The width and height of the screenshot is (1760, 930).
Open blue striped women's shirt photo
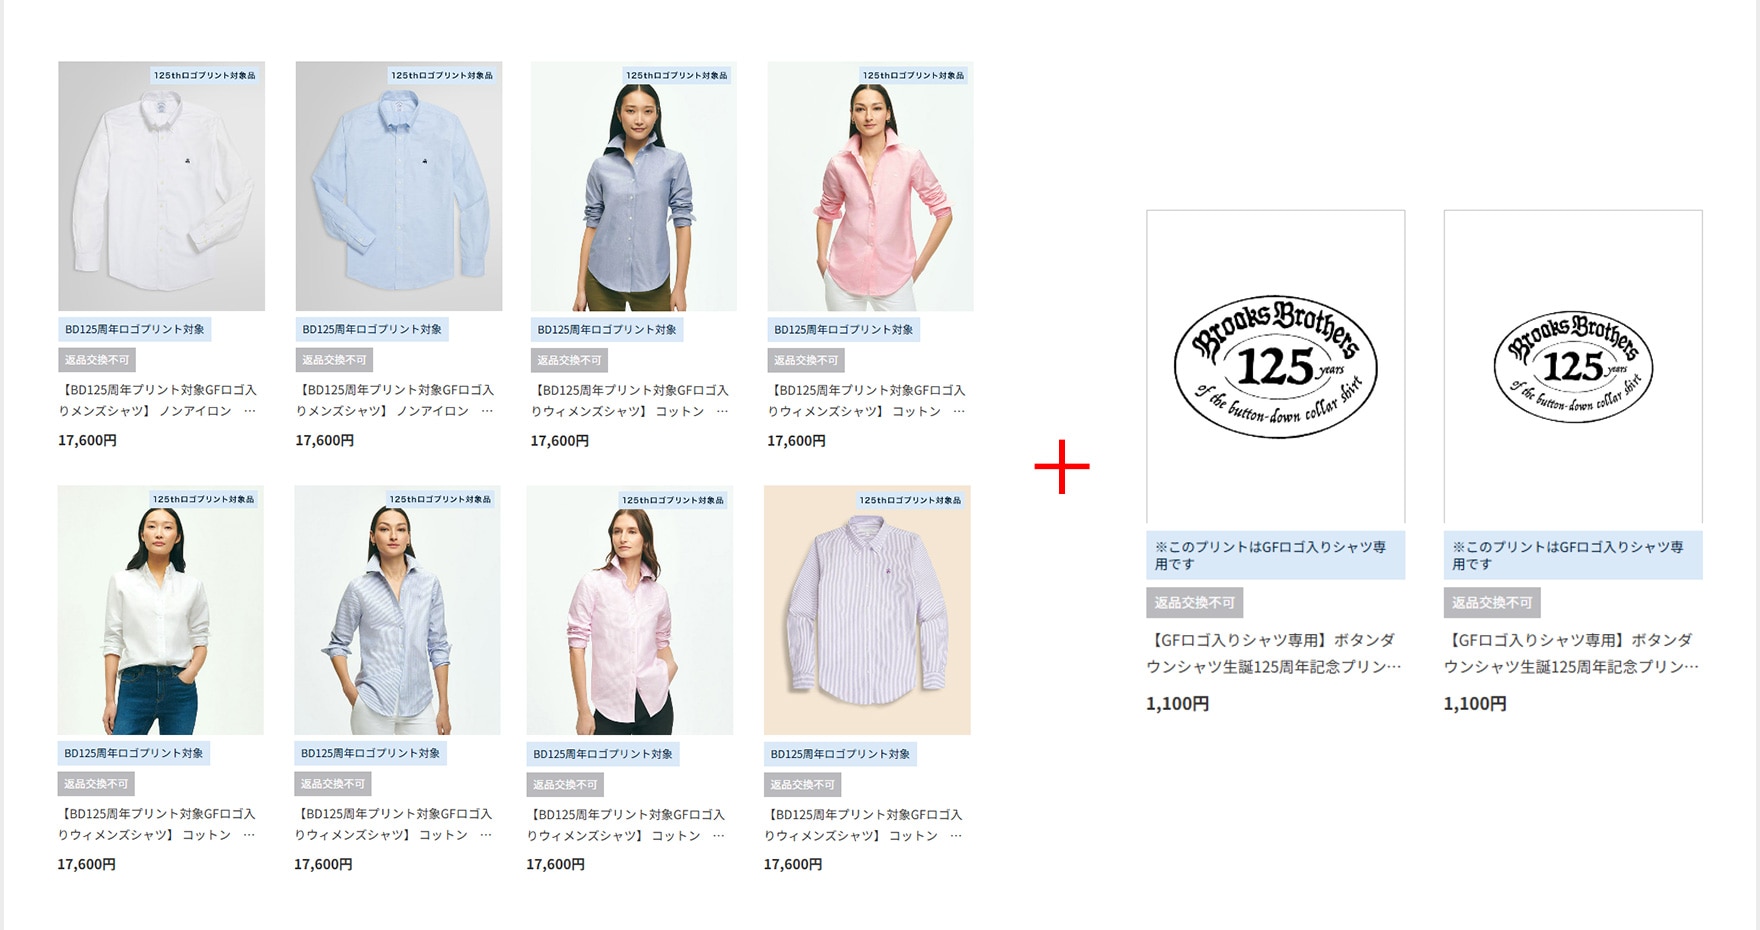click(397, 610)
